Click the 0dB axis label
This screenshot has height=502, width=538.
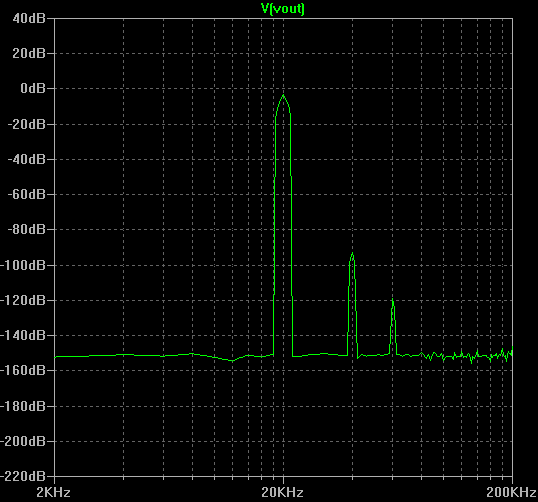[x=33, y=89]
